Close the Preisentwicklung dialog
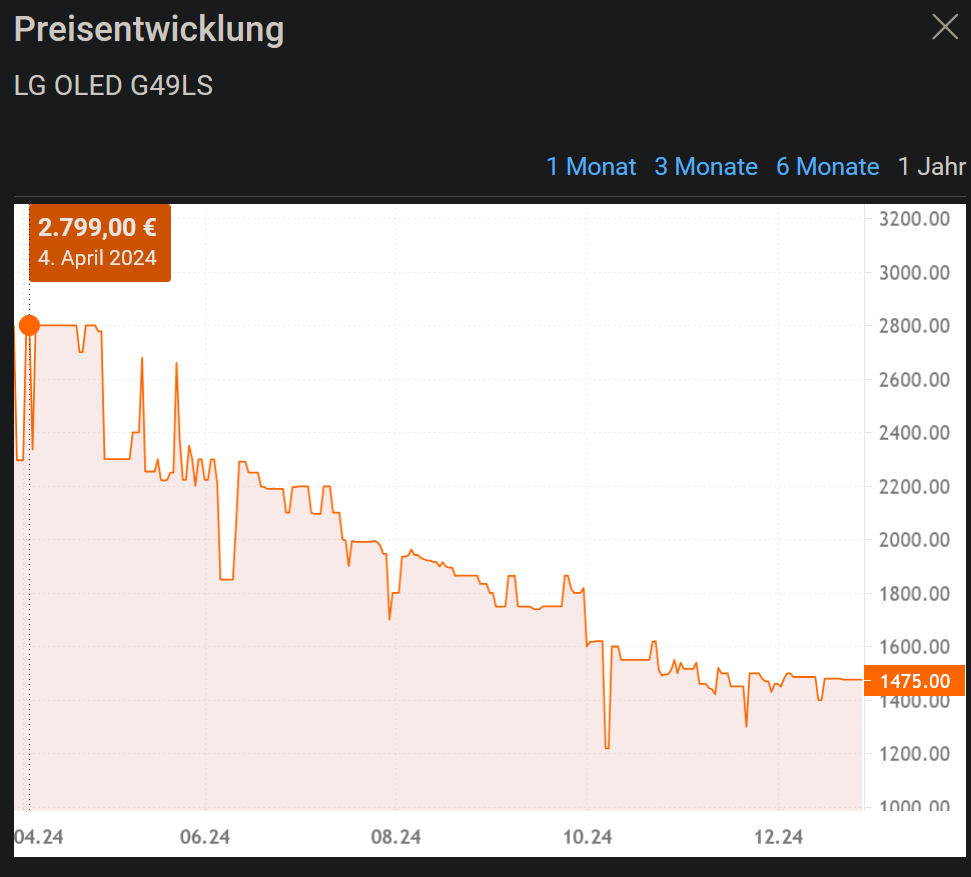Viewport: 971px width, 877px height. point(945,27)
